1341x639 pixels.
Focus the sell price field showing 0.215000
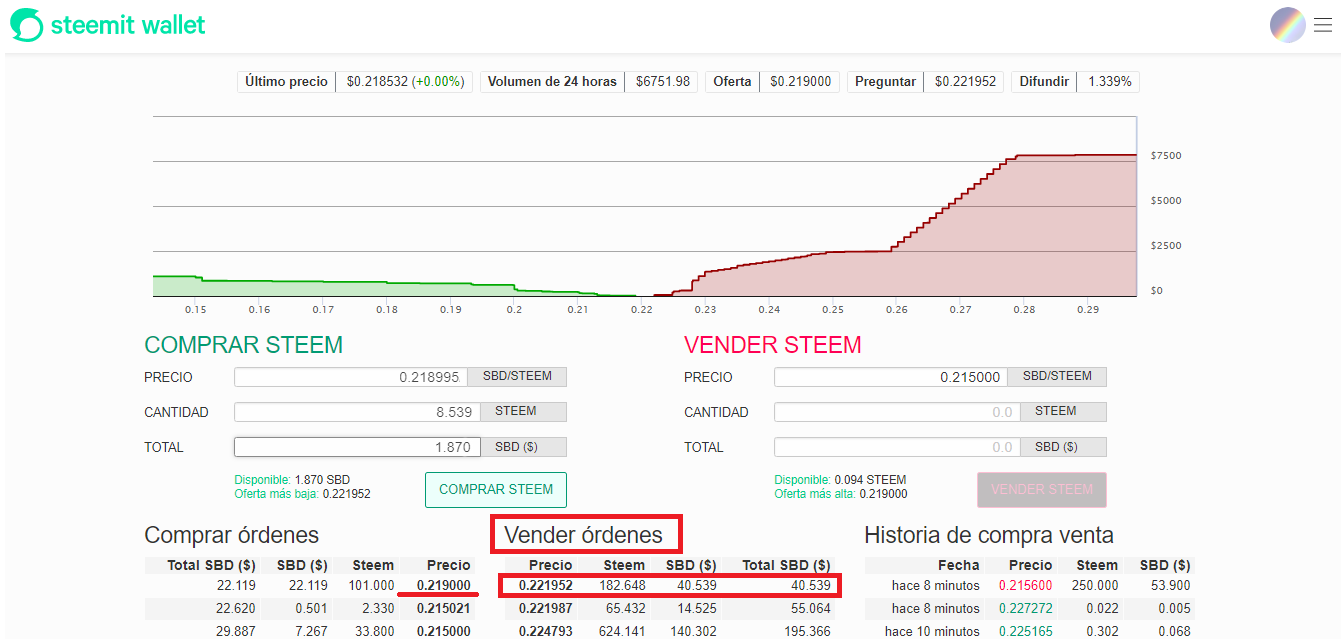pyautogui.click(x=891, y=377)
